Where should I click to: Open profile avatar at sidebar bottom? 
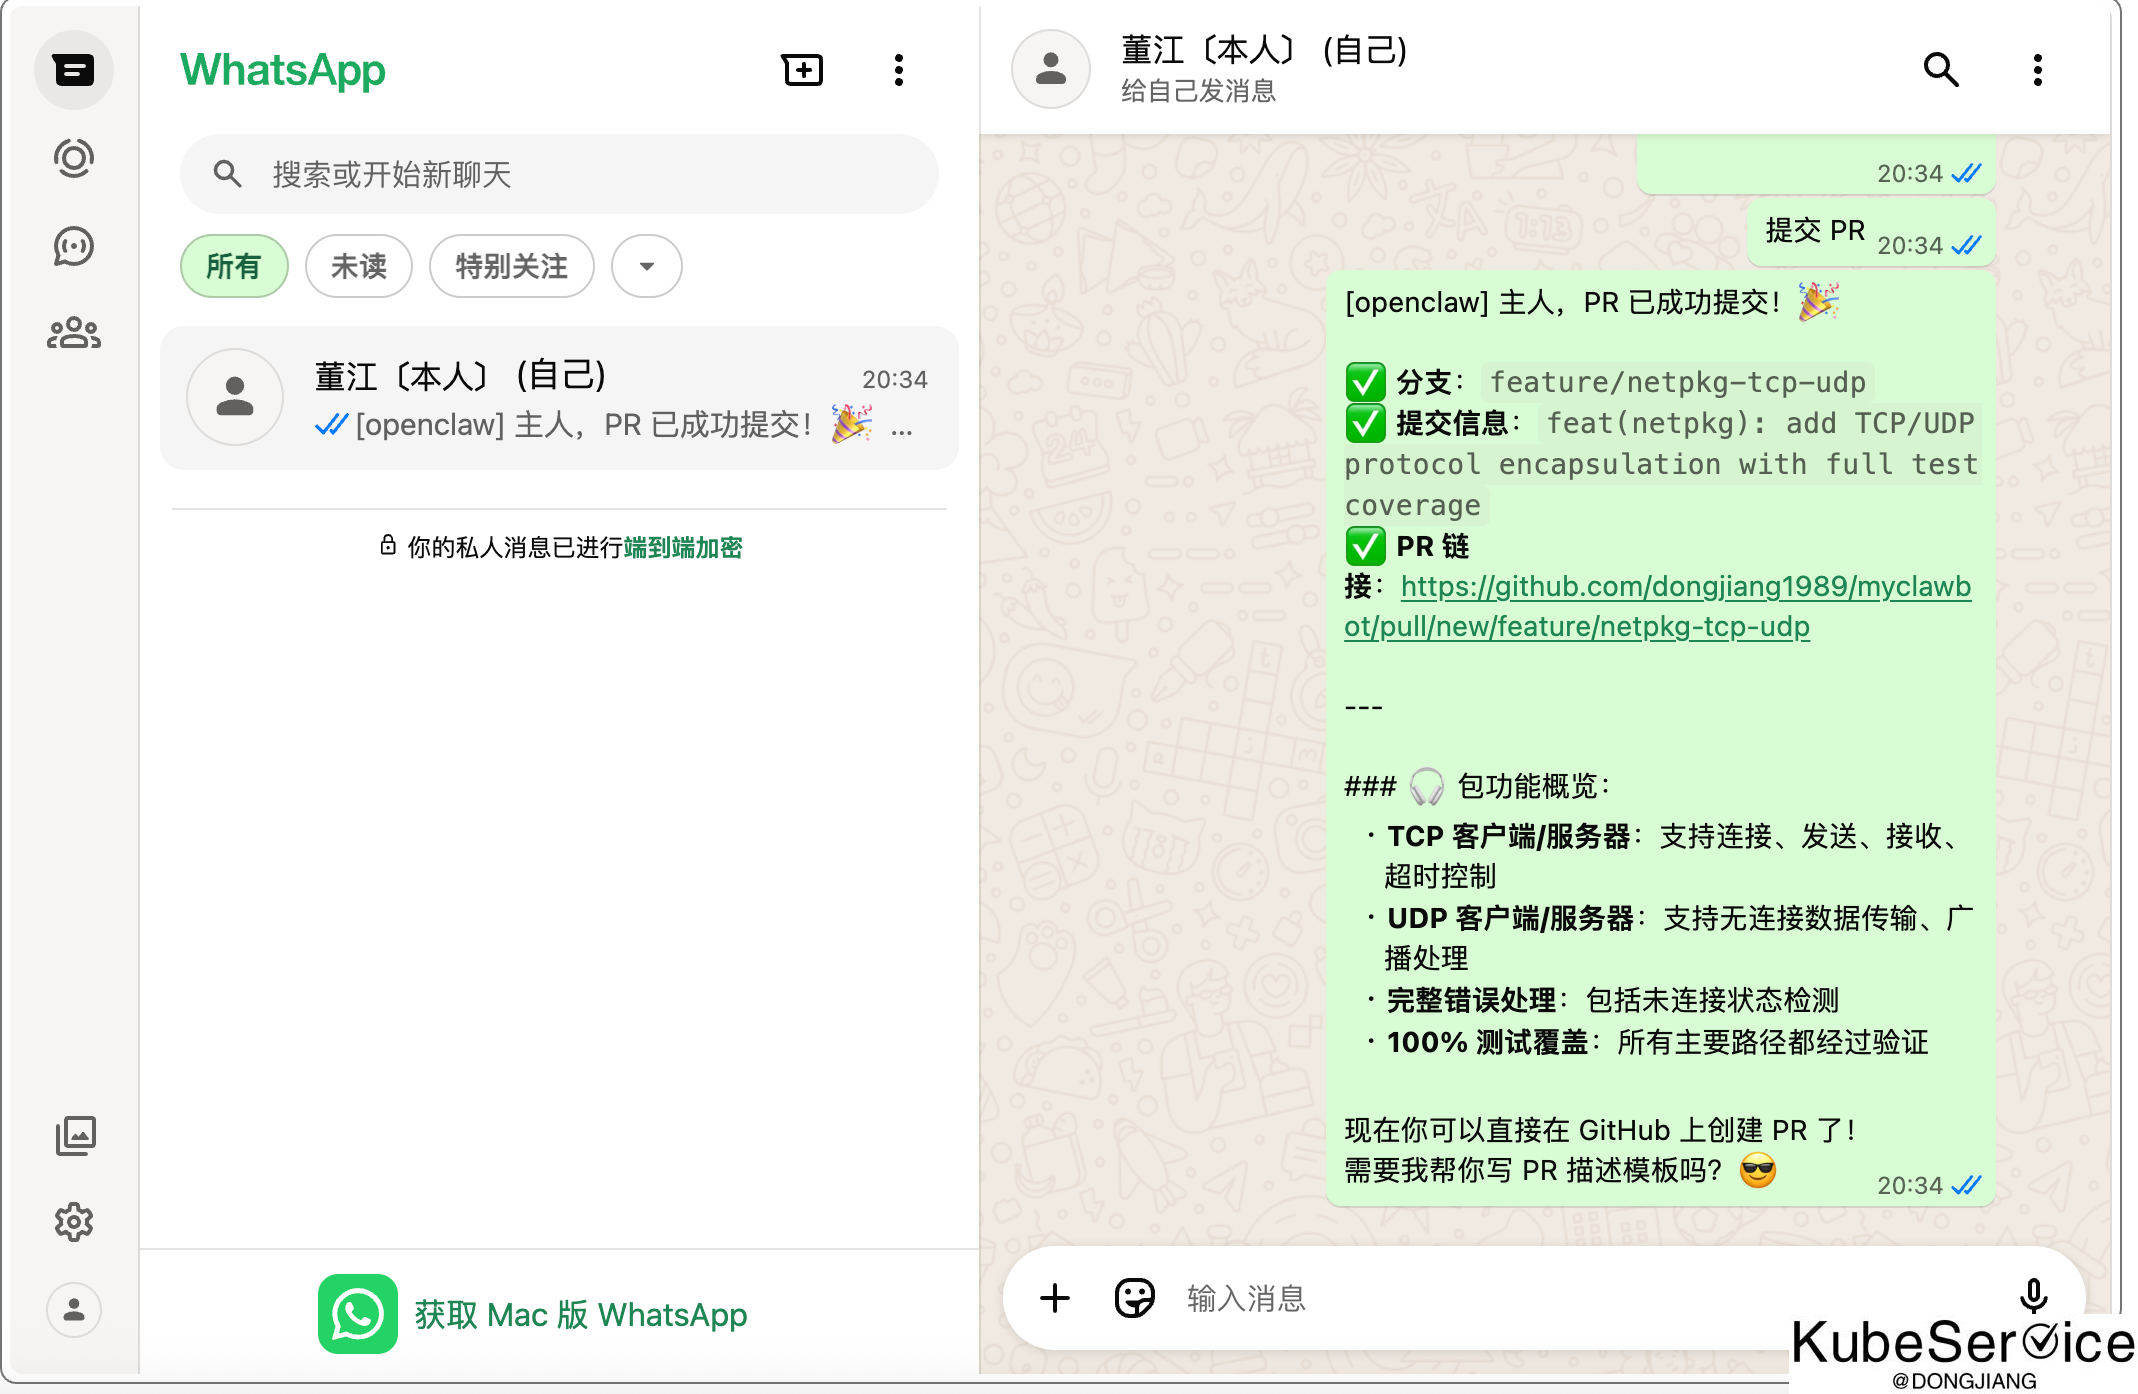[x=74, y=1310]
